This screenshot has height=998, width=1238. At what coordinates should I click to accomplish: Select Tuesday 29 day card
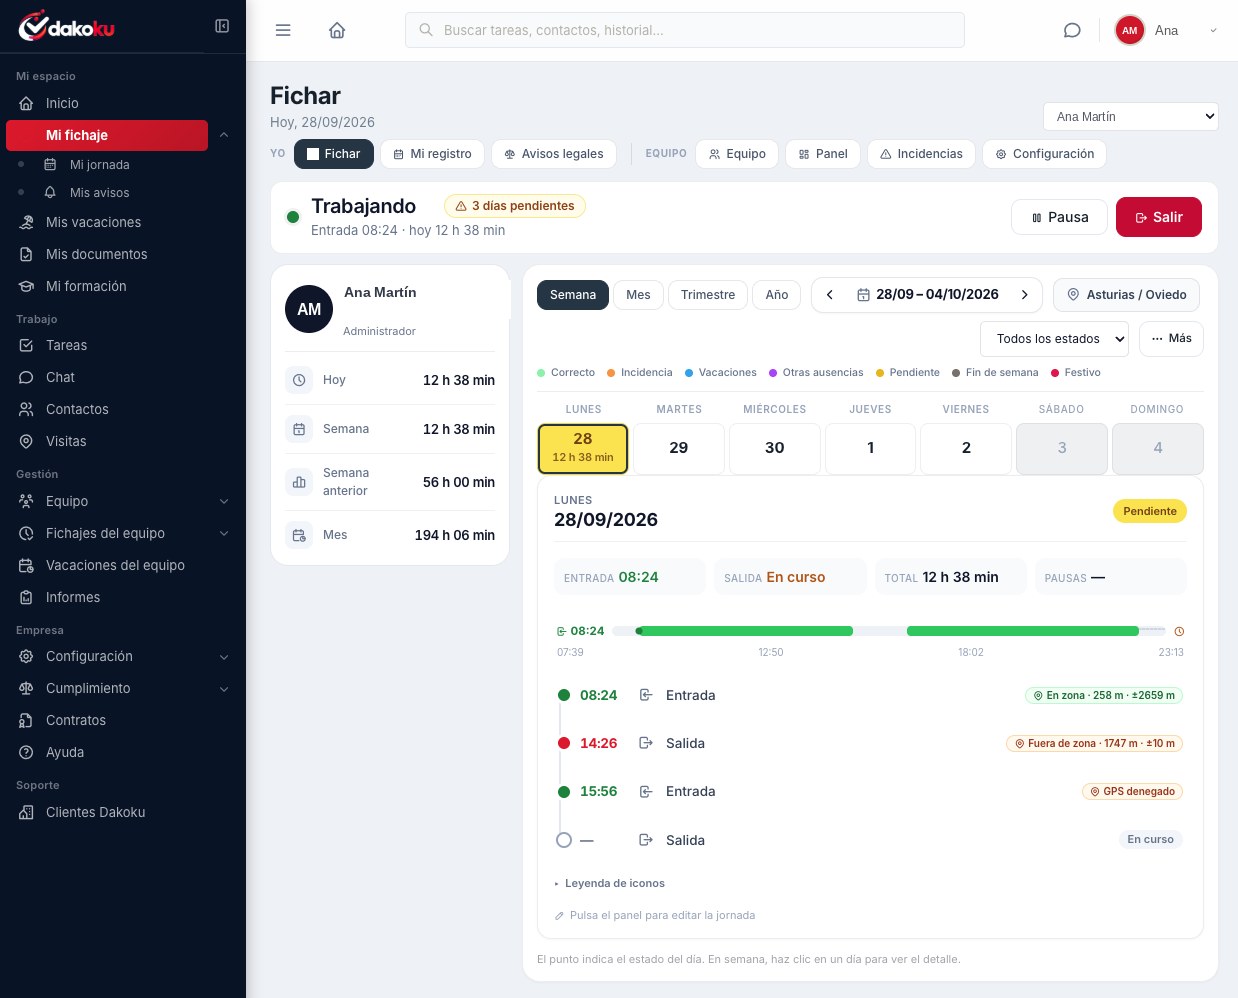tap(679, 448)
